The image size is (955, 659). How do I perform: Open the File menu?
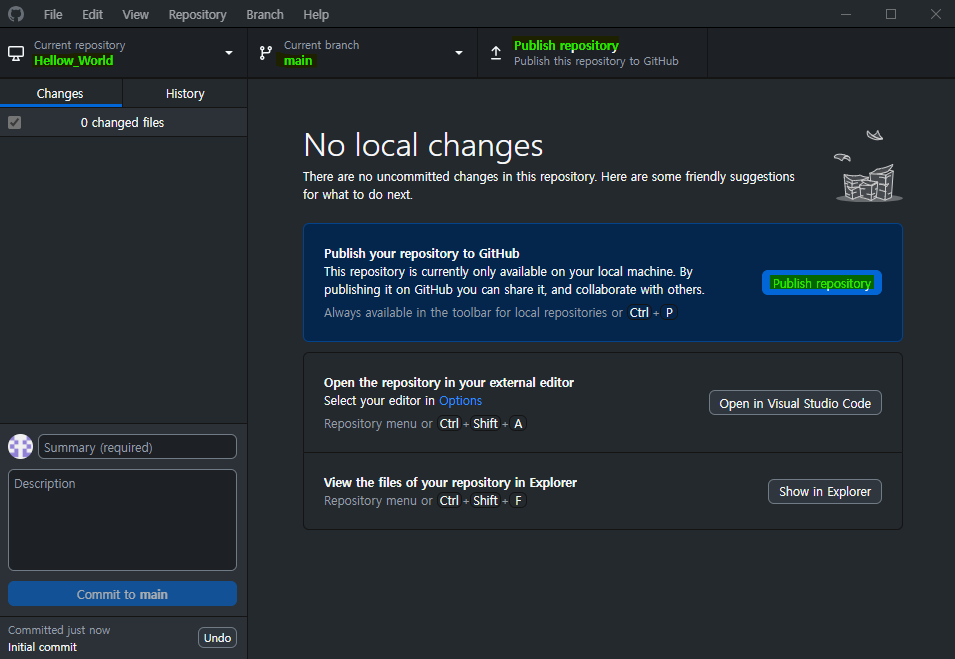[53, 14]
